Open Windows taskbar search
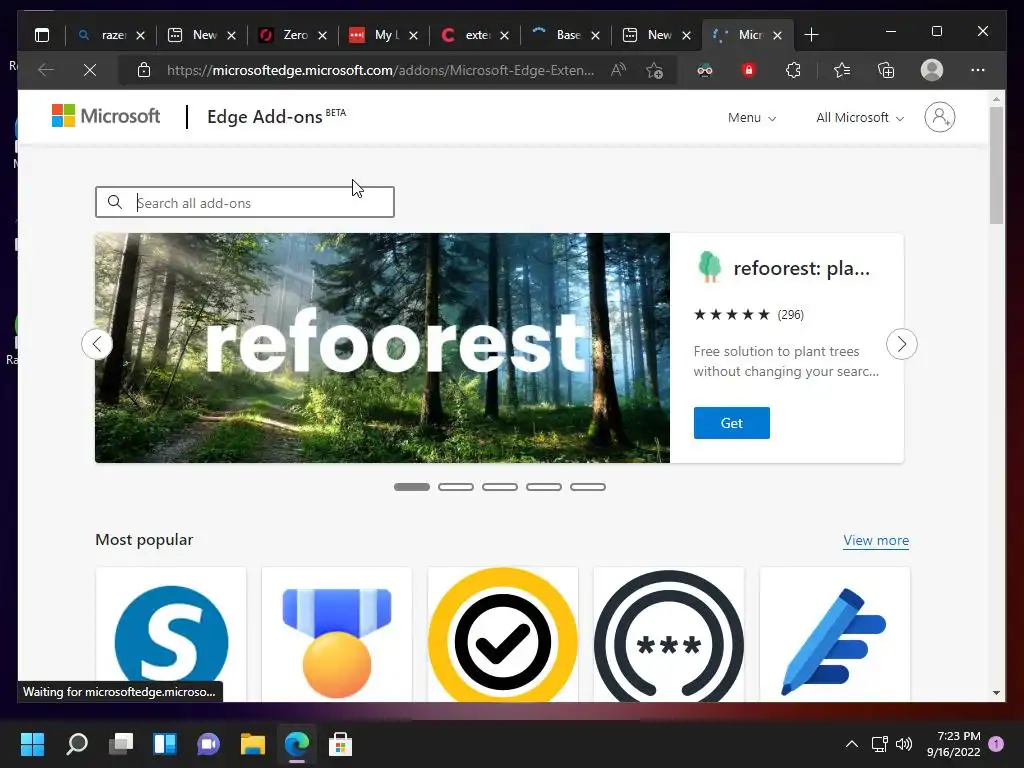Image resolution: width=1024 pixels, height=768 pixels. point(76,744)
